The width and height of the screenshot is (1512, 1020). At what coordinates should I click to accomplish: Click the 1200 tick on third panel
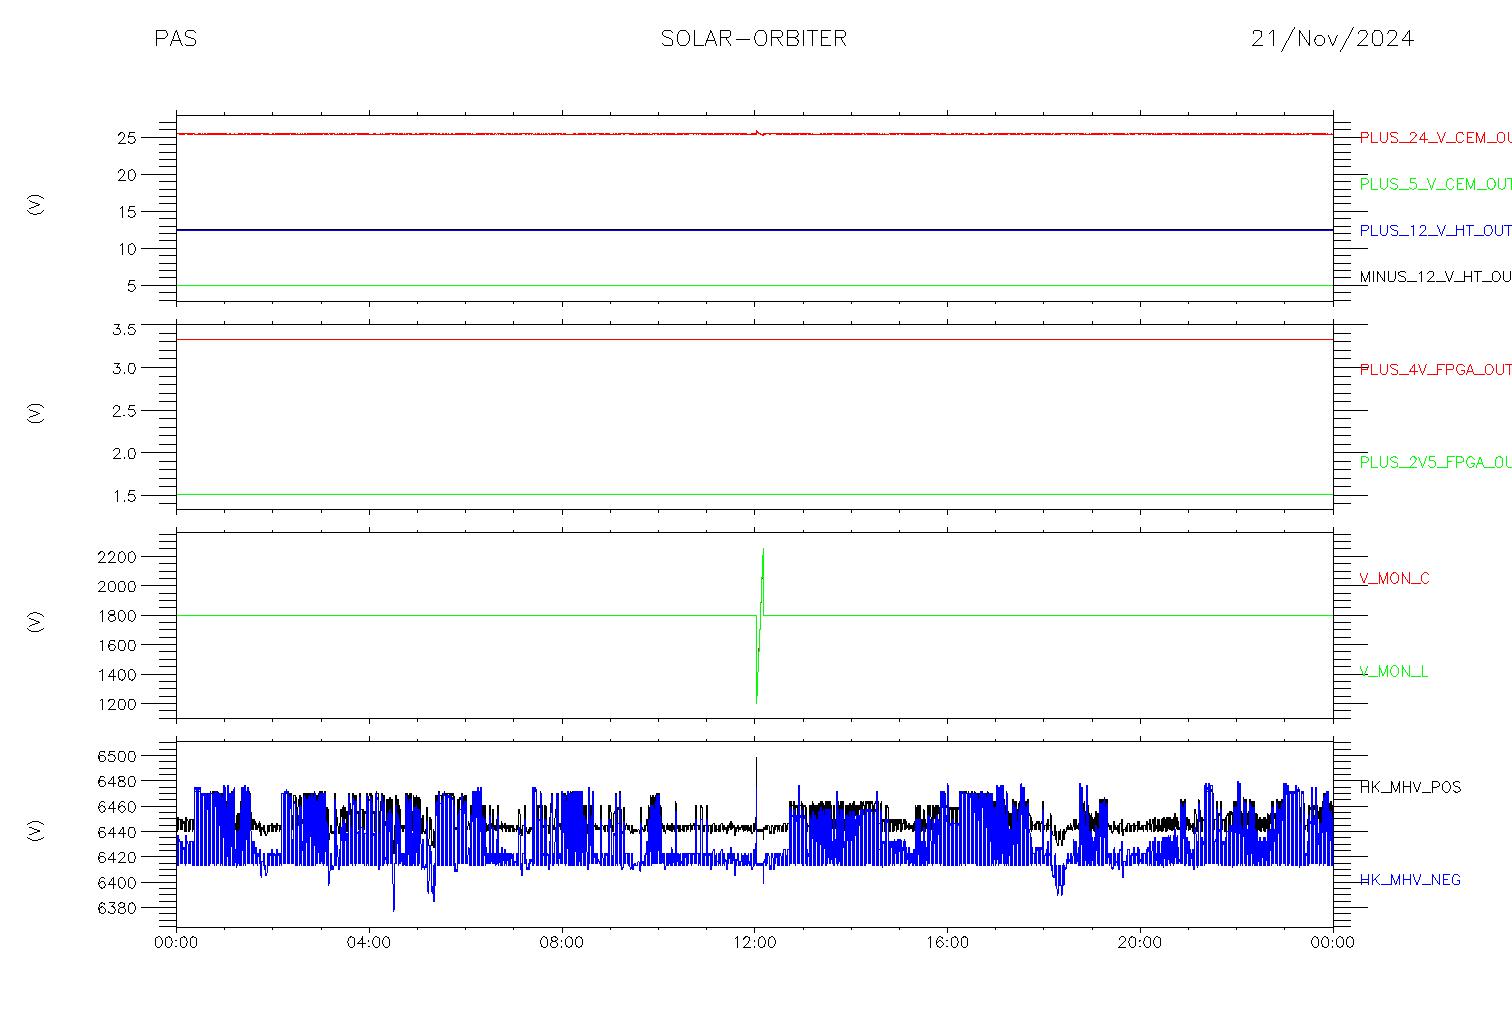click(117, 705)
